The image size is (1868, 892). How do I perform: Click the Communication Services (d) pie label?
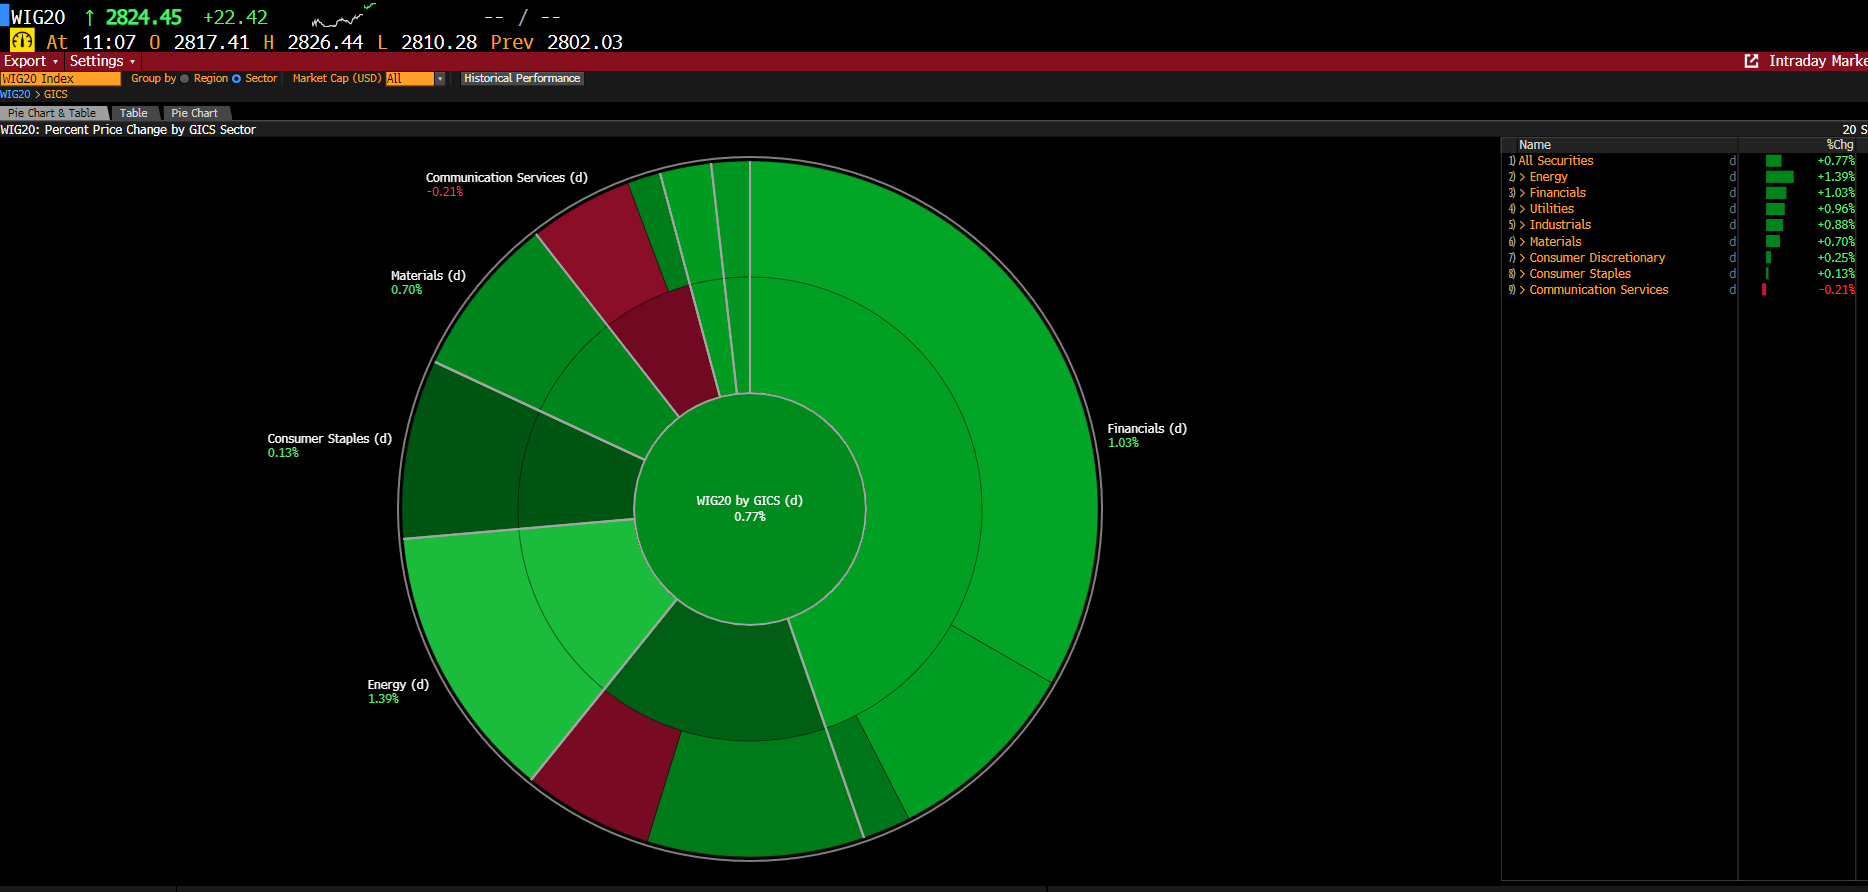(507, 178)
